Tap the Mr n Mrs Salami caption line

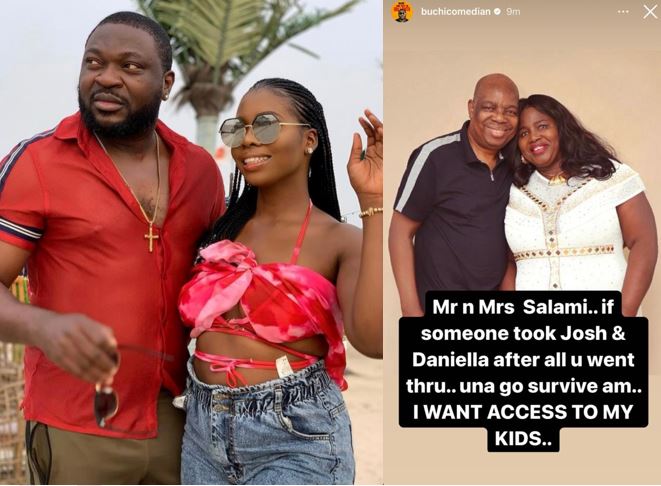(522, 307)
